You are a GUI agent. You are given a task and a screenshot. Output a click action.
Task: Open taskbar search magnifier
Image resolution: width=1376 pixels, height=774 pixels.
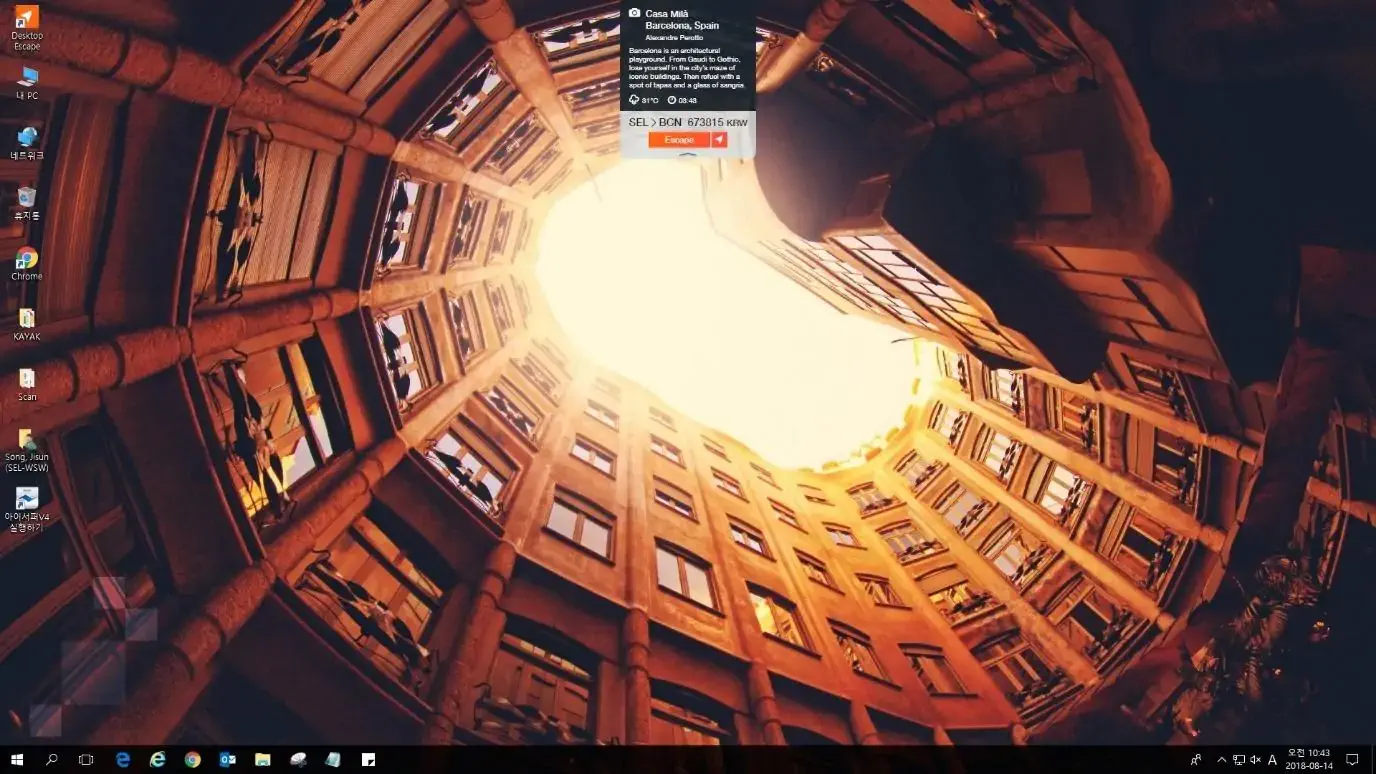52,760
